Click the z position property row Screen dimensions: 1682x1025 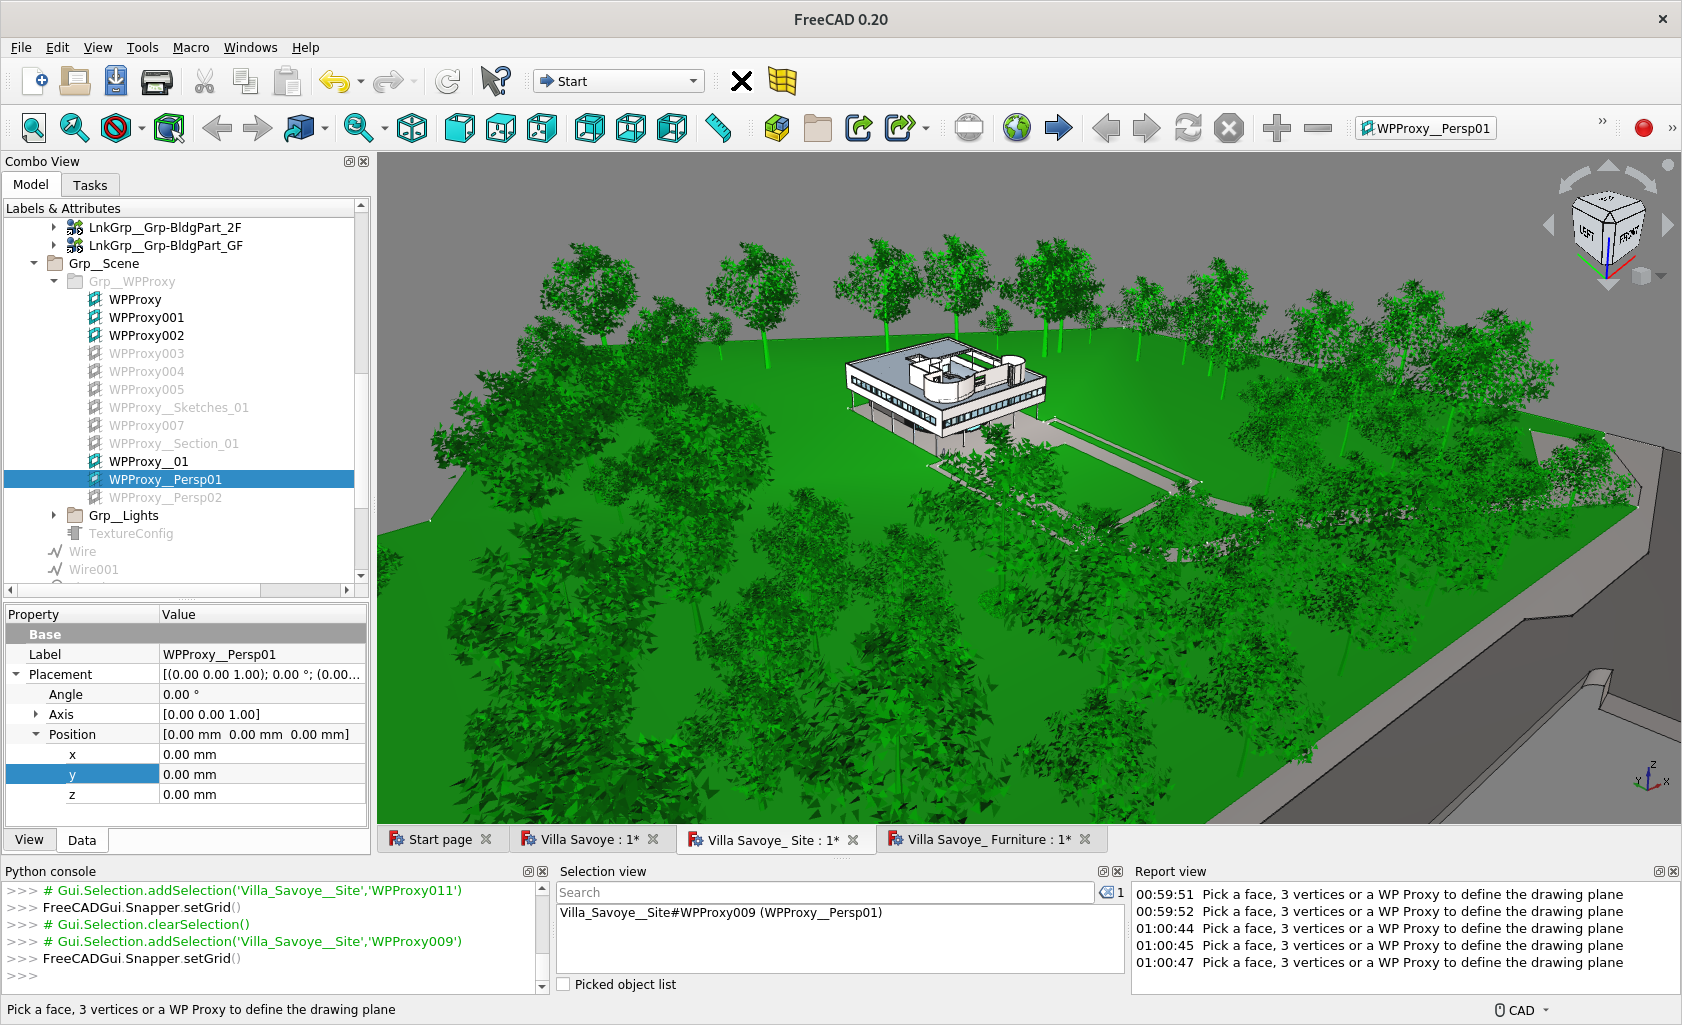[x=186, y=794]
